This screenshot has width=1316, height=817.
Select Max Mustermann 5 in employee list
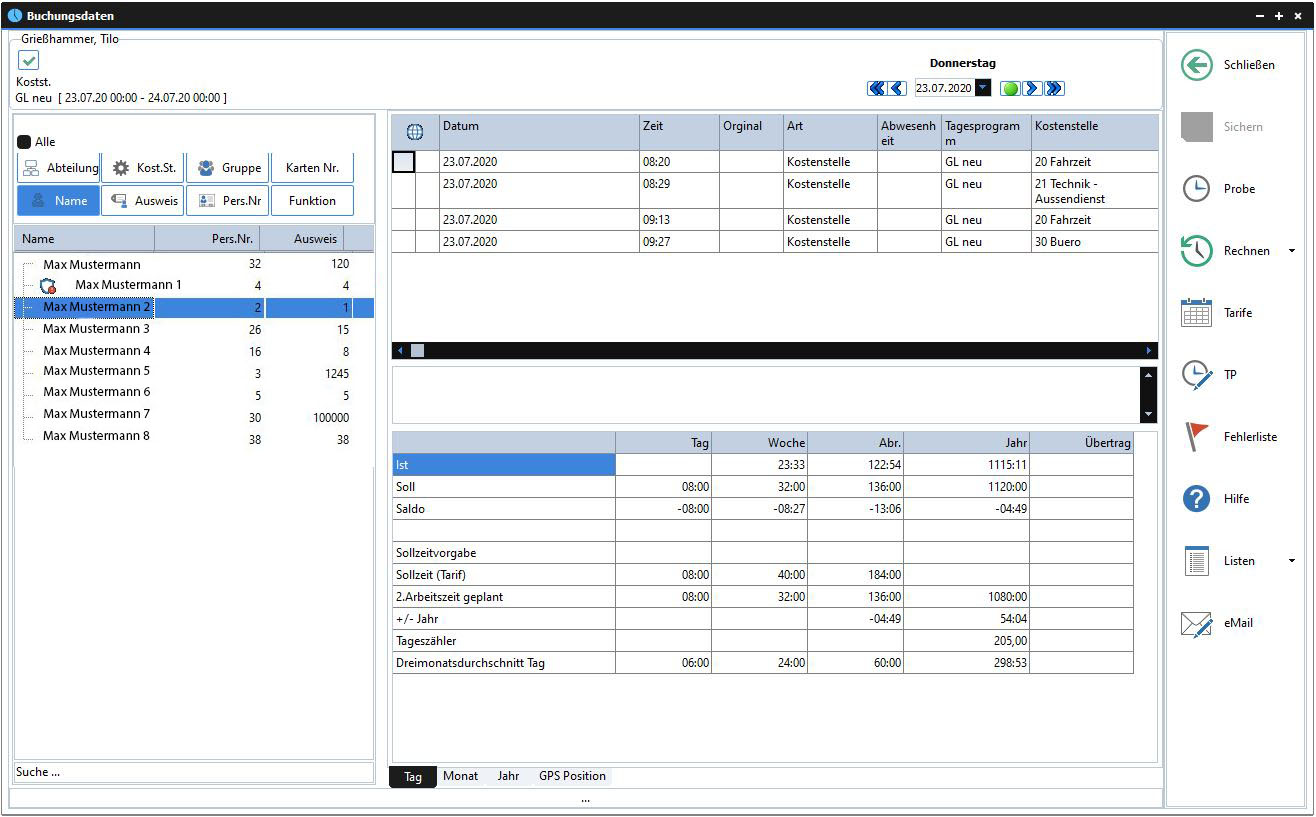pyautogui.click(x=96, y=371)
